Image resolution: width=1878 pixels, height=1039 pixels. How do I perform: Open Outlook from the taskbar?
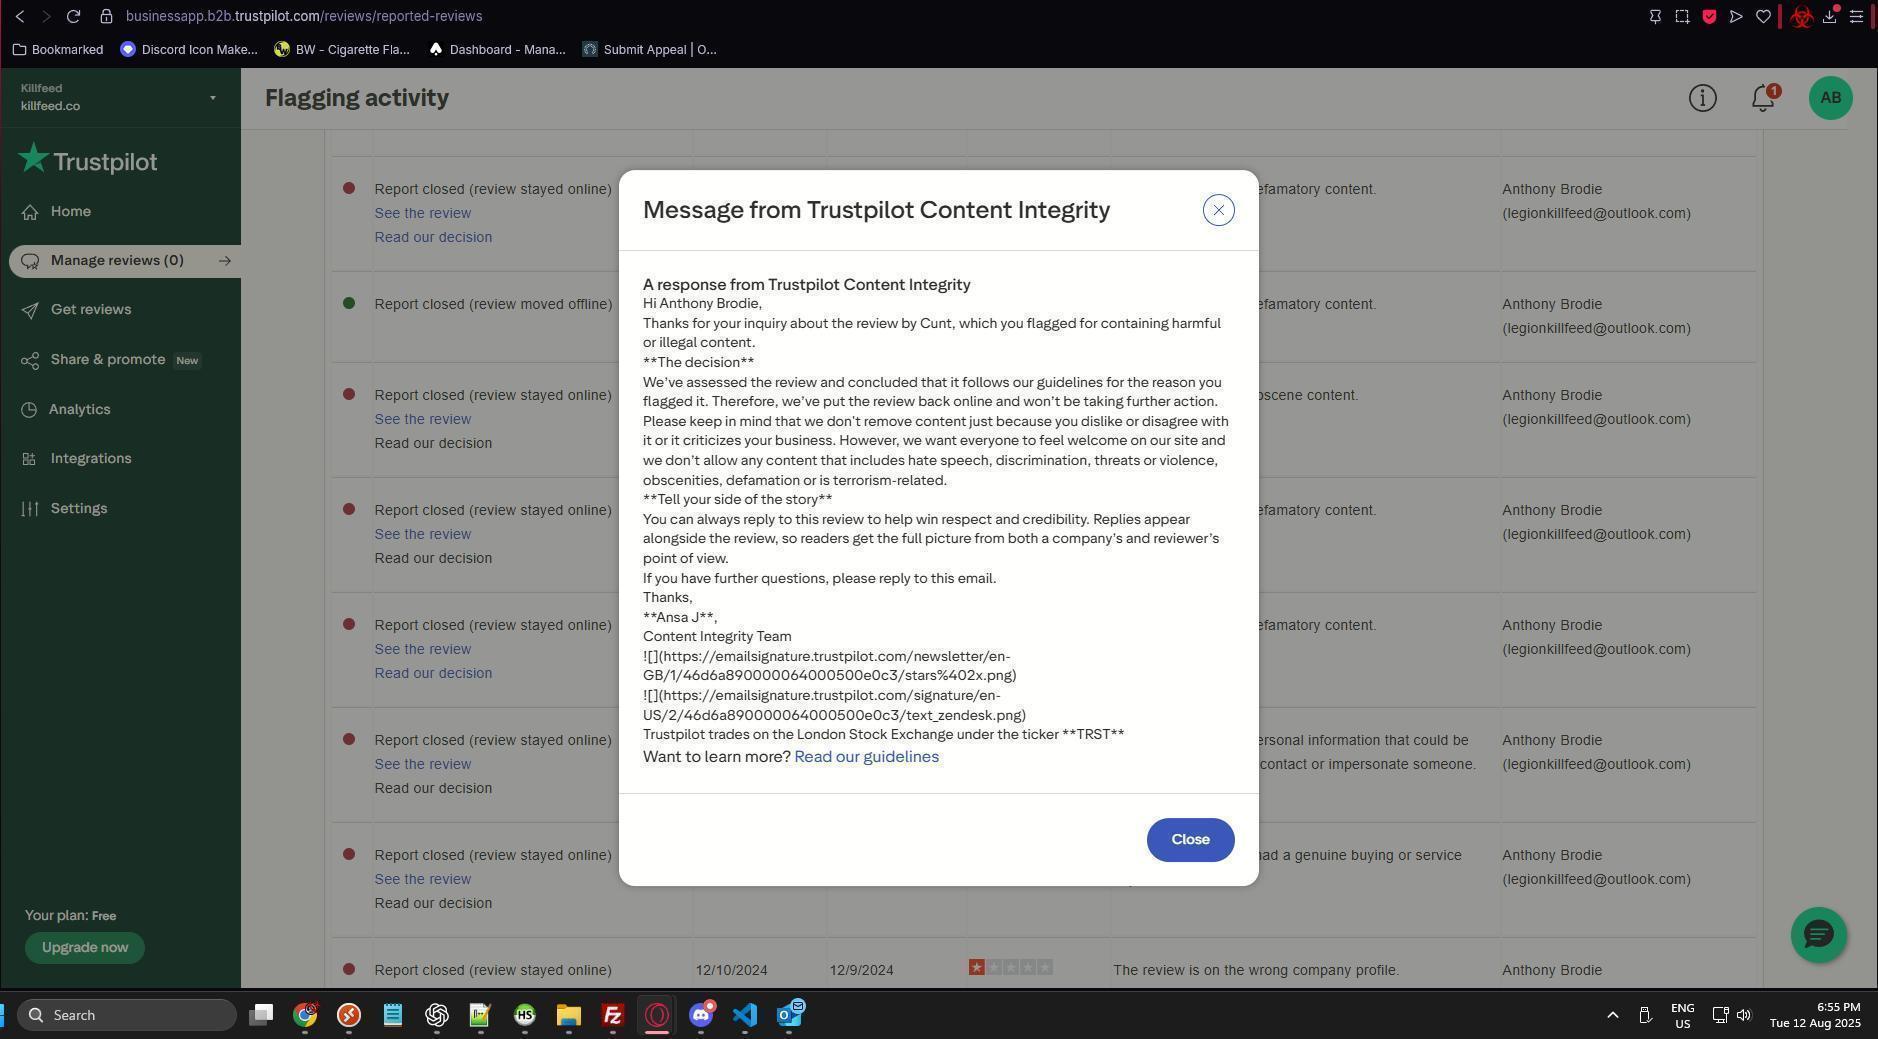[x=790, y=1015]
